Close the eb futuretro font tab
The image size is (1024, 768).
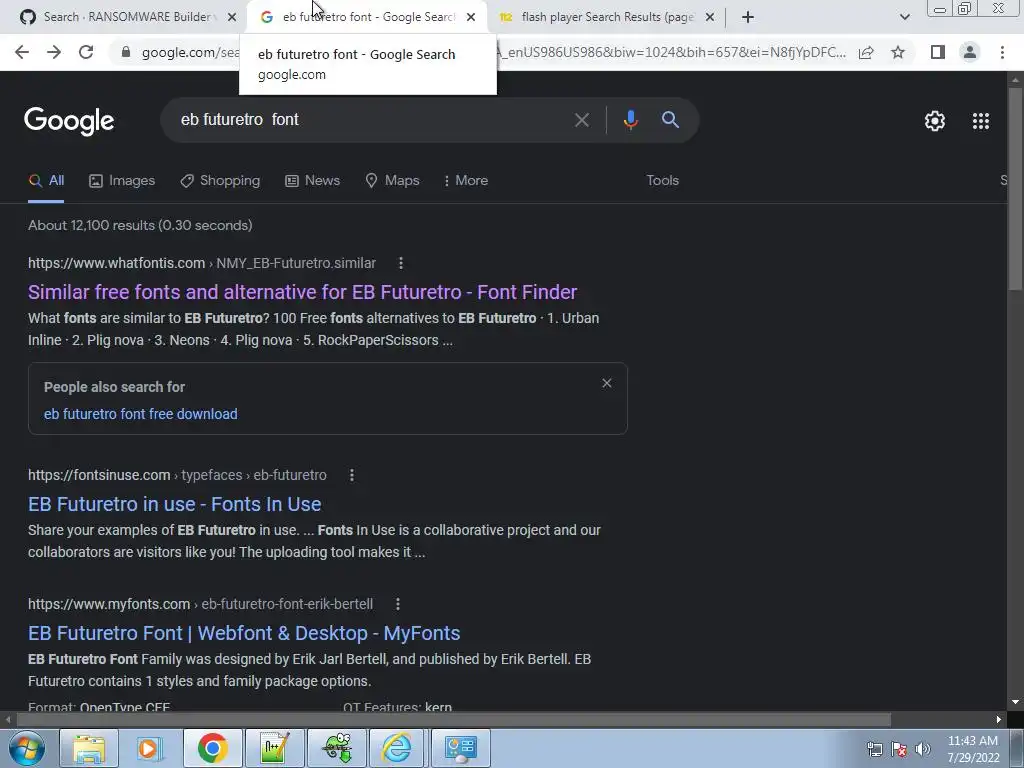(471, 18)
